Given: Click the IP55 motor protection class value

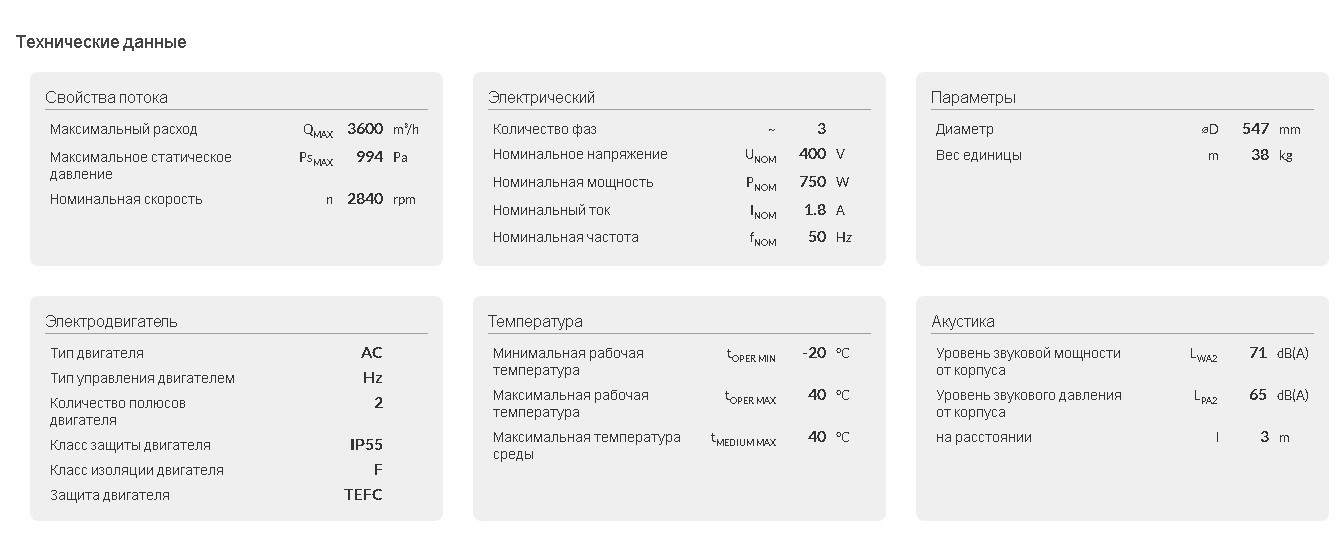Looking at the screenshot, I should pos(366,445).
